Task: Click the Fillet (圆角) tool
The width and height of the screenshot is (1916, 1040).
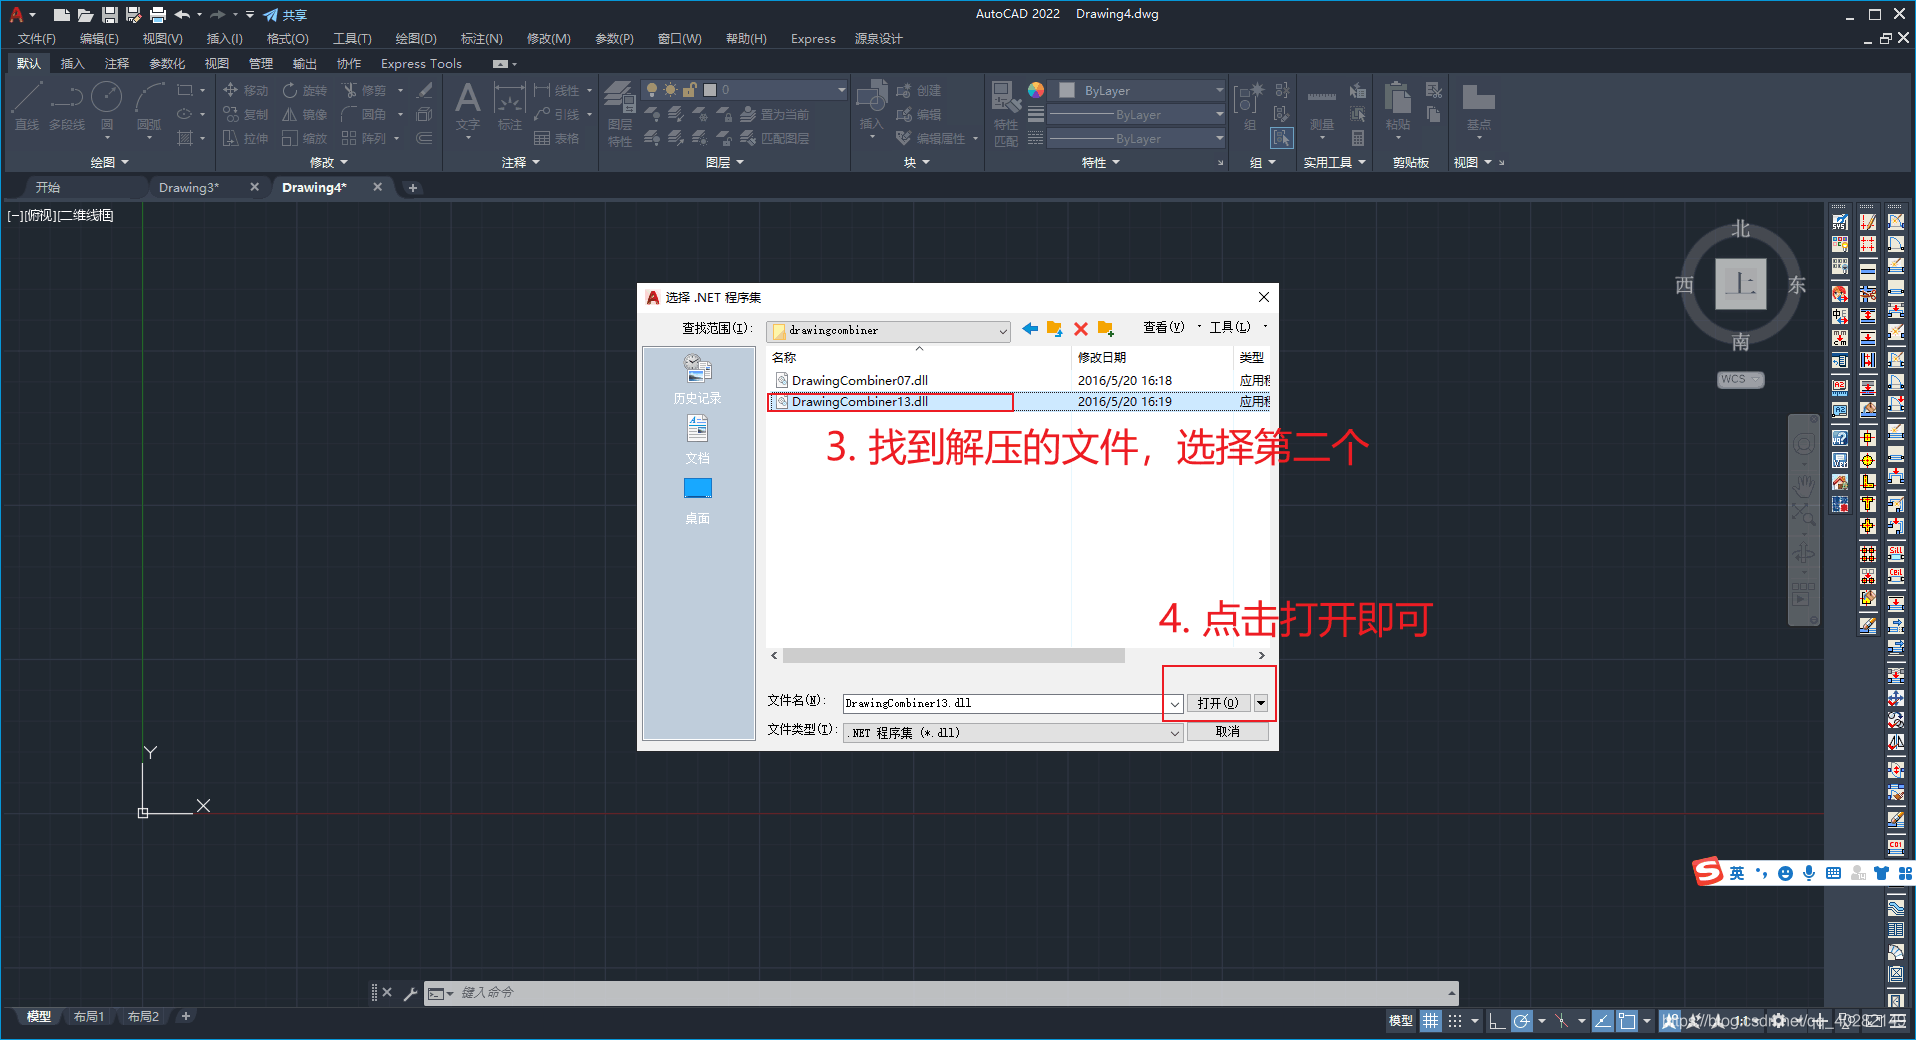Action: click(364, 114)
